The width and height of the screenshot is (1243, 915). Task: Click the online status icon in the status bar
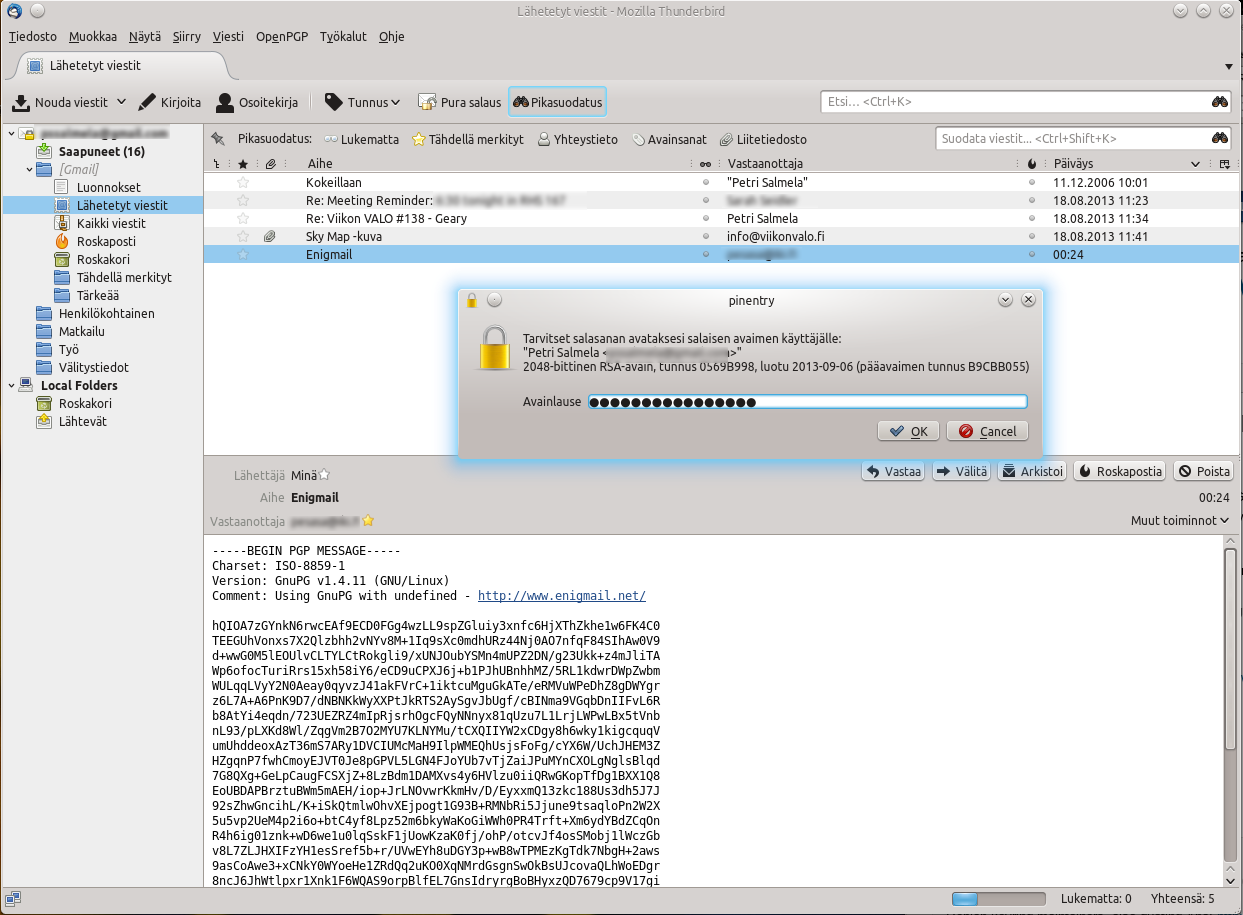click(x=13, y=897)
